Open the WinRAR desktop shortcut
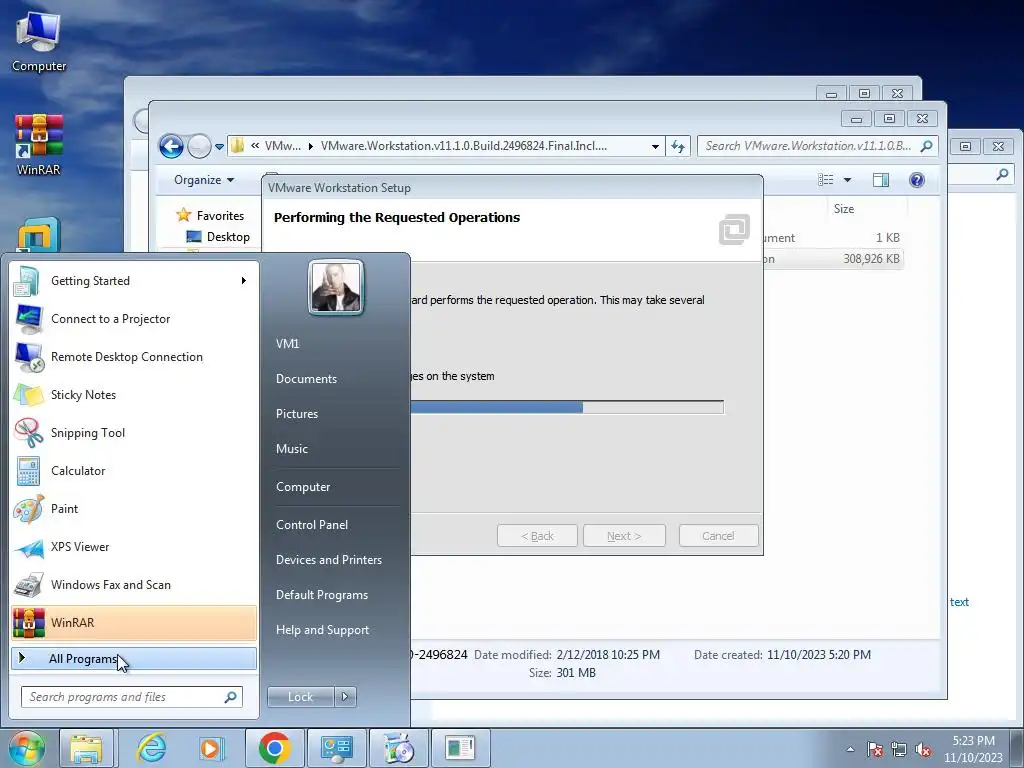This screenshot has width=1024, height=768. pyautogui.click(x=39, y=145)
